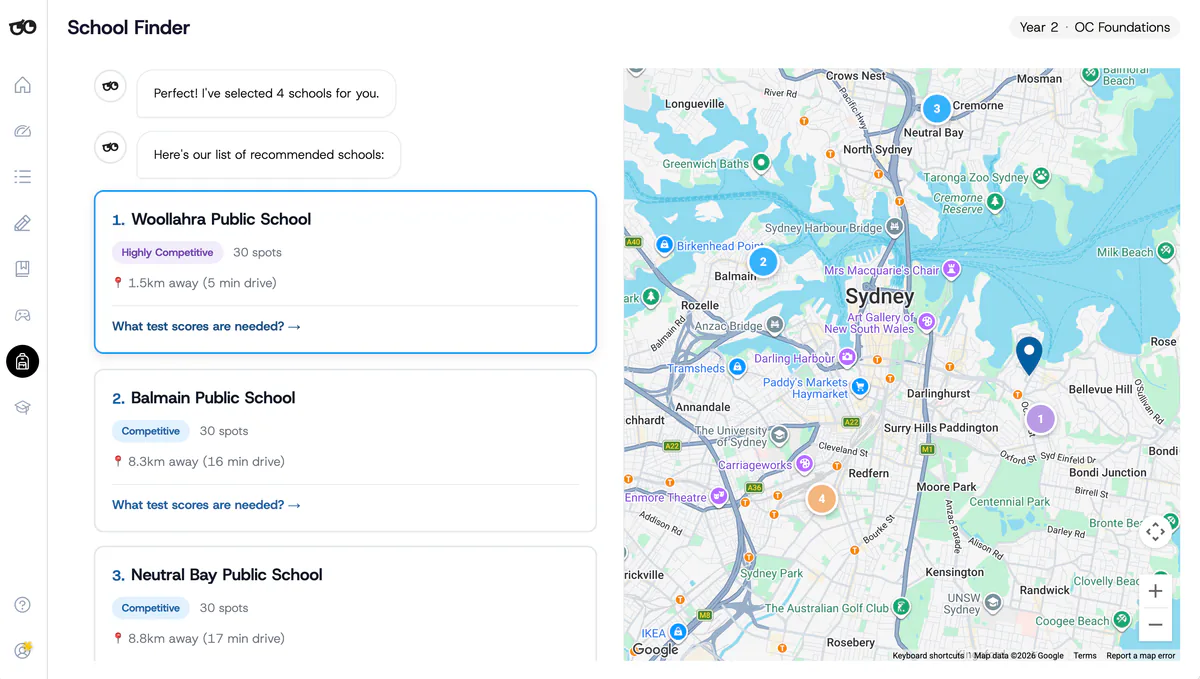Click the 8.8km away (17 min drive) text
Screen dimensions: 1200x679
(206, 639)
